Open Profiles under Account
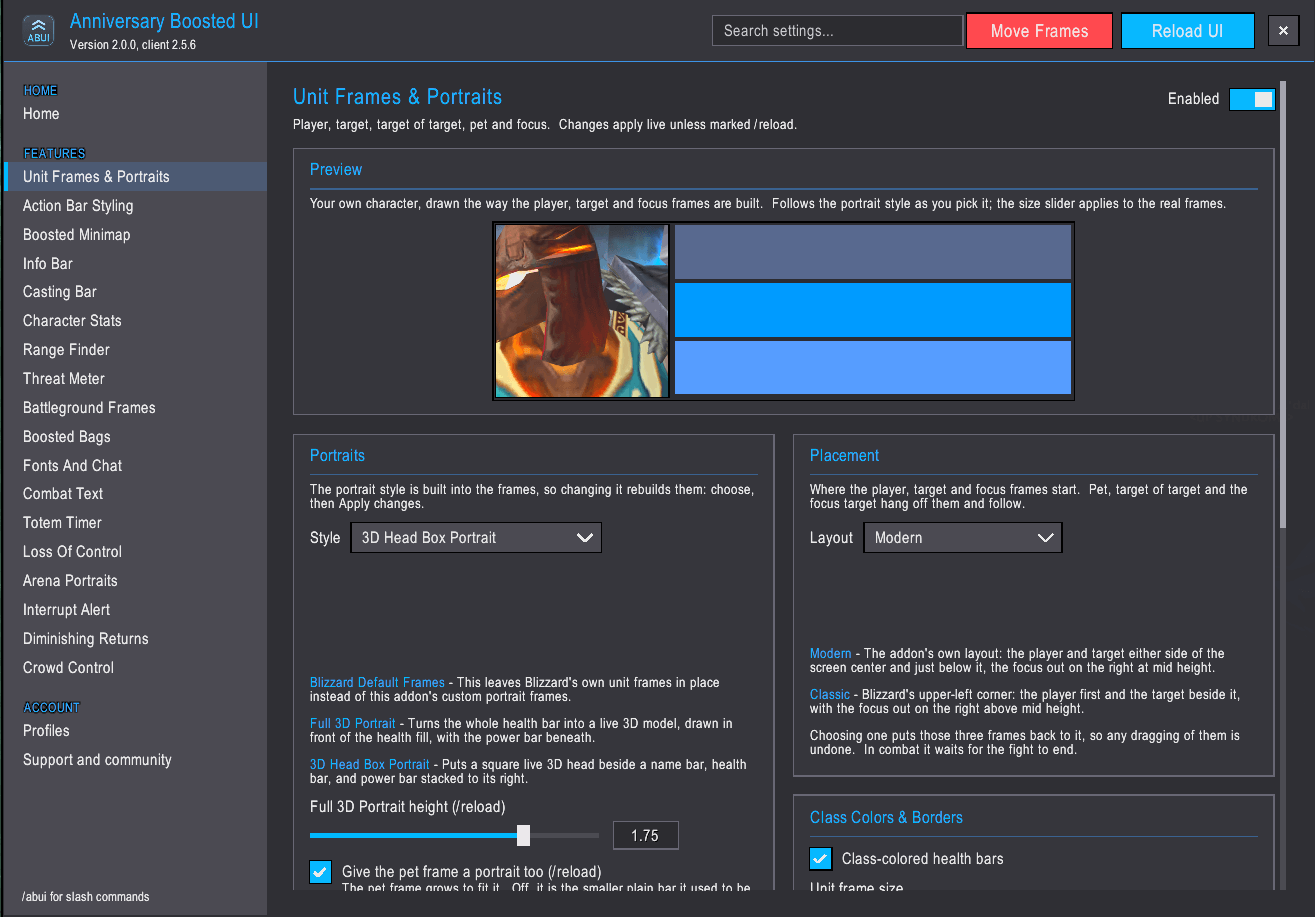Viewport: 1315px width, 917px height. (46, 731)
